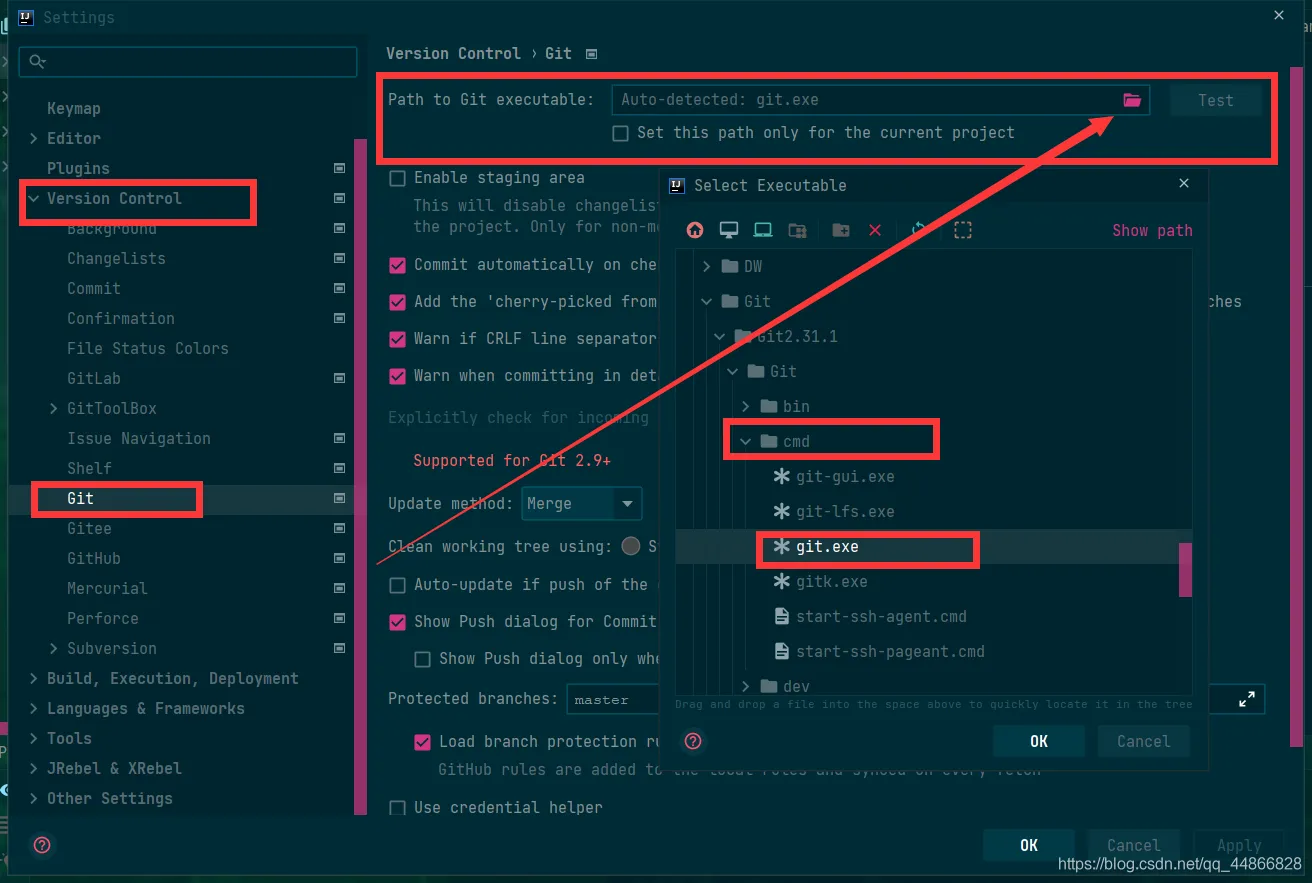Screen dimensions: 1312x883
Task: Select the Git settings page in sidebar
Action: point(81,498)
